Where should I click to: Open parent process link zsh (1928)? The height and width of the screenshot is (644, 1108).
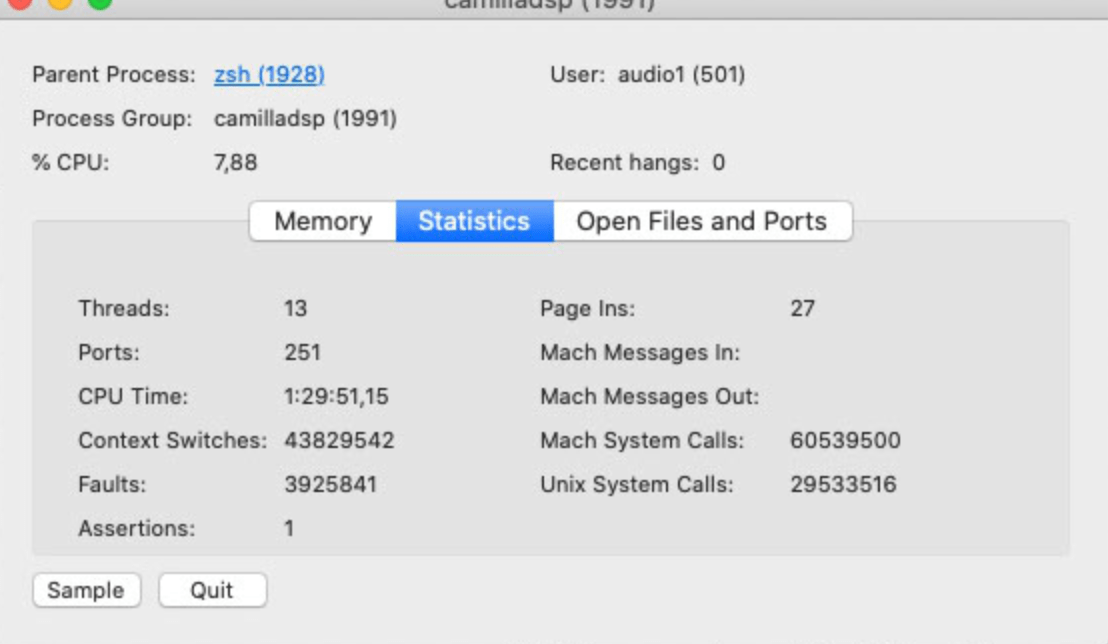[x=269, y=74]
